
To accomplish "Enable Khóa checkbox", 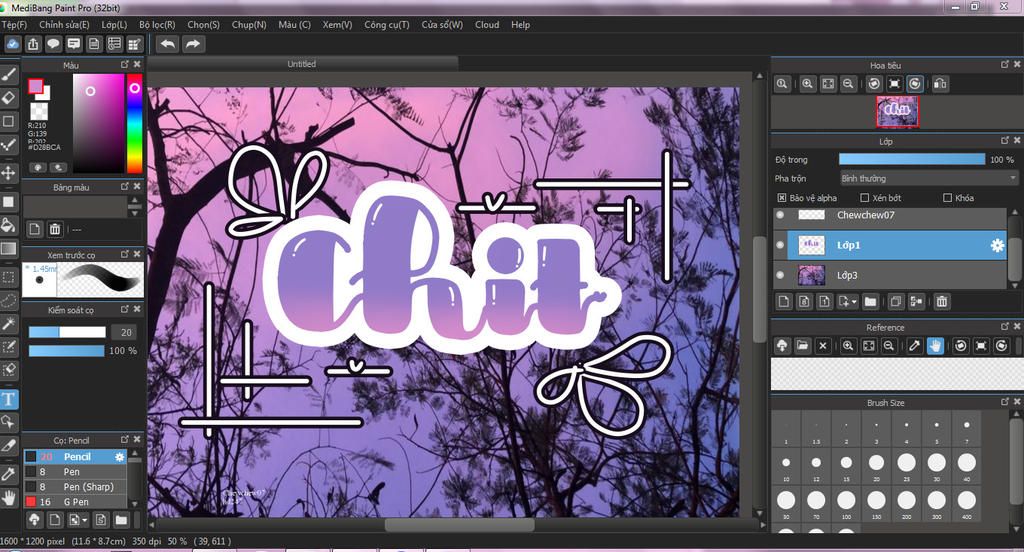I will (x=948, y=198).
